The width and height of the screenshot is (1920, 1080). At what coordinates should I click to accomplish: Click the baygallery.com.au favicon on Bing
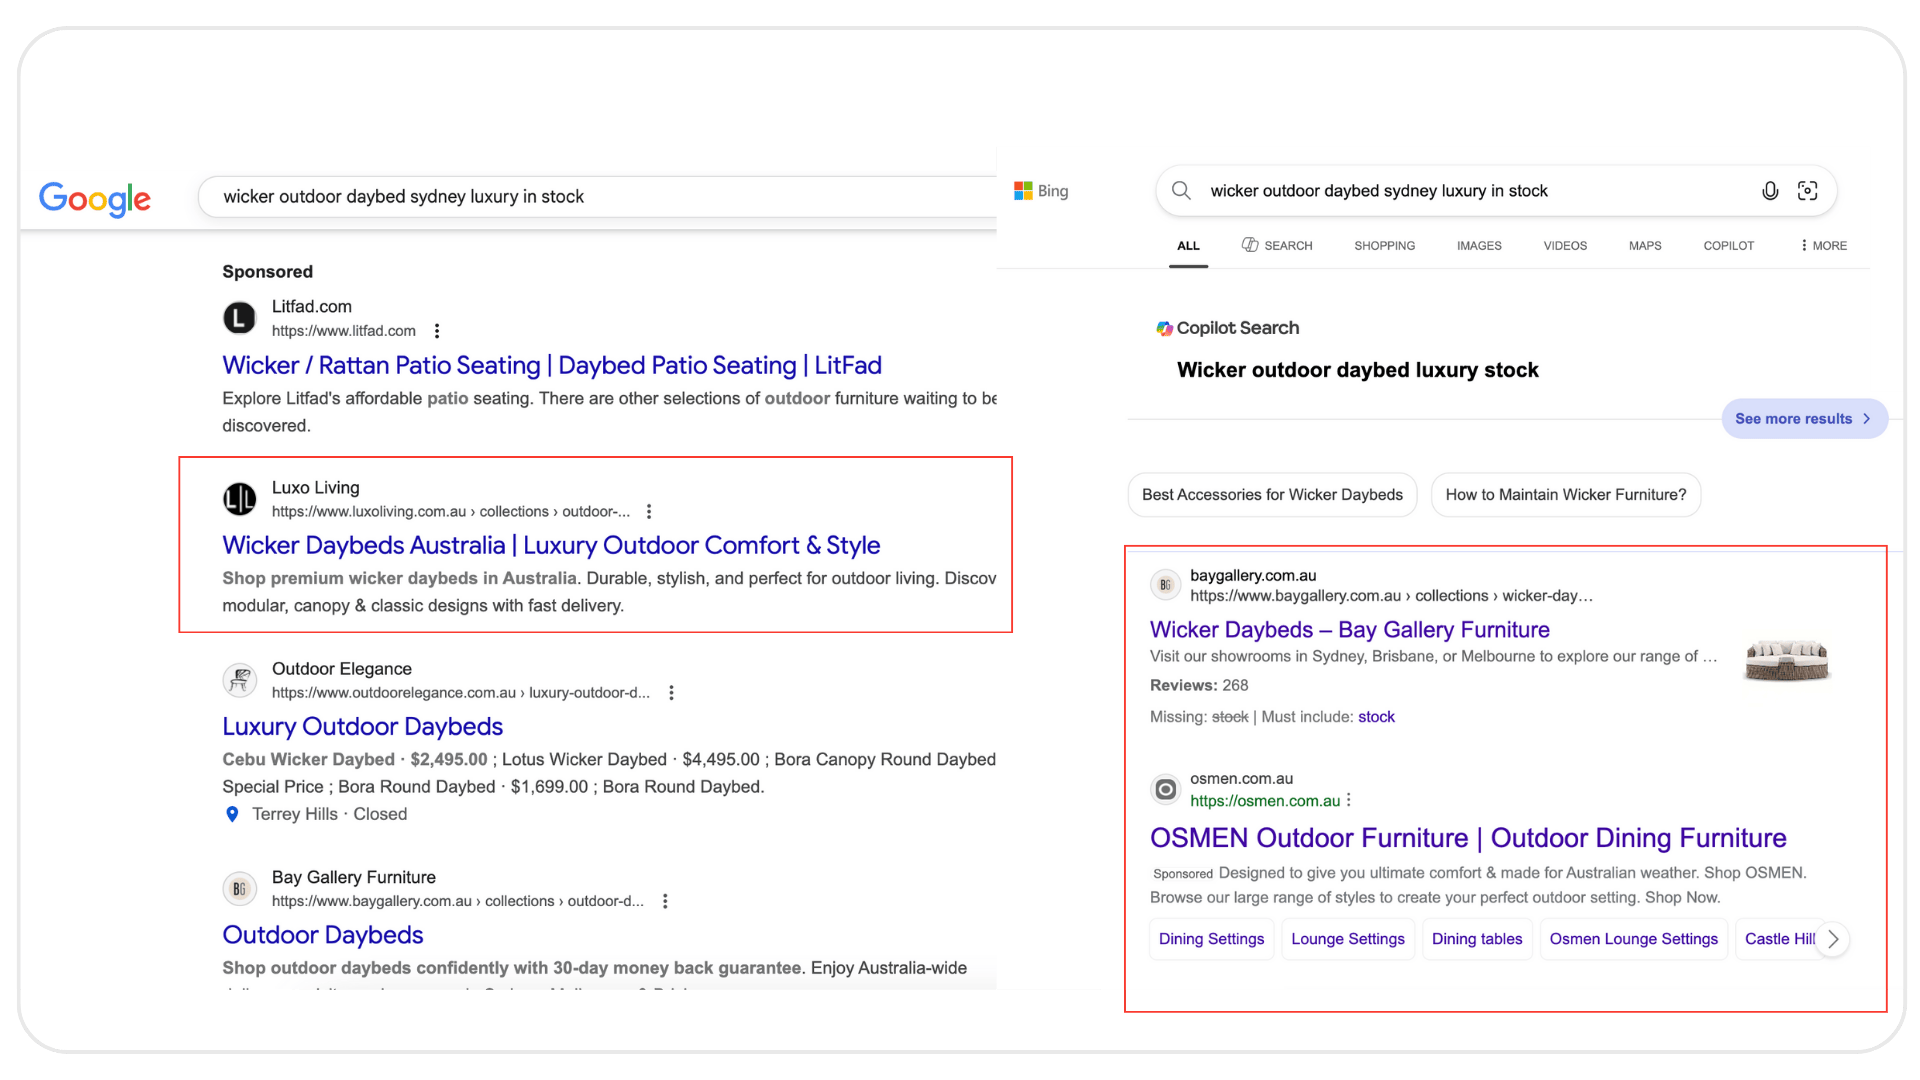[x=1165, y=585]
